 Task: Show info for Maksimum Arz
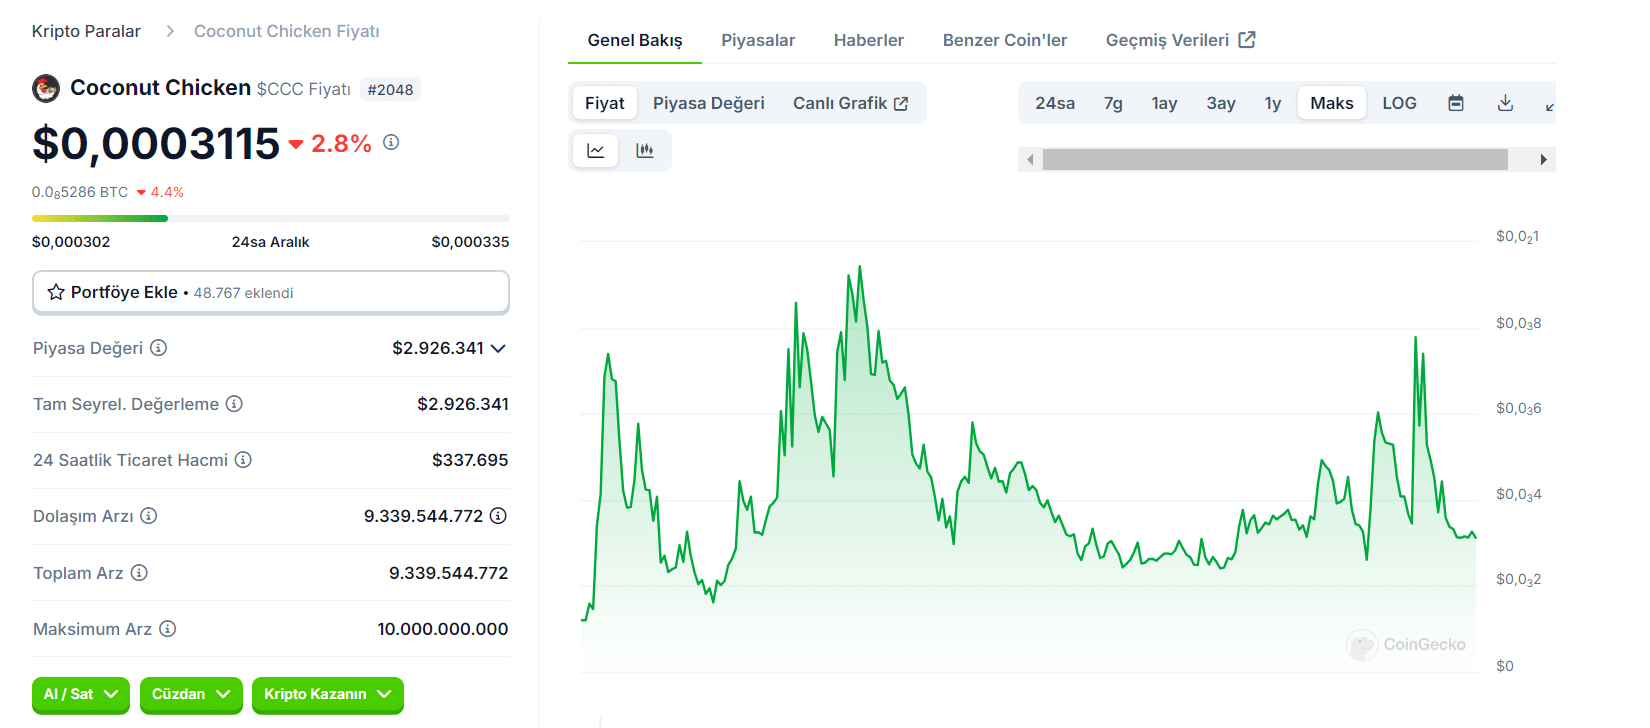168,629
